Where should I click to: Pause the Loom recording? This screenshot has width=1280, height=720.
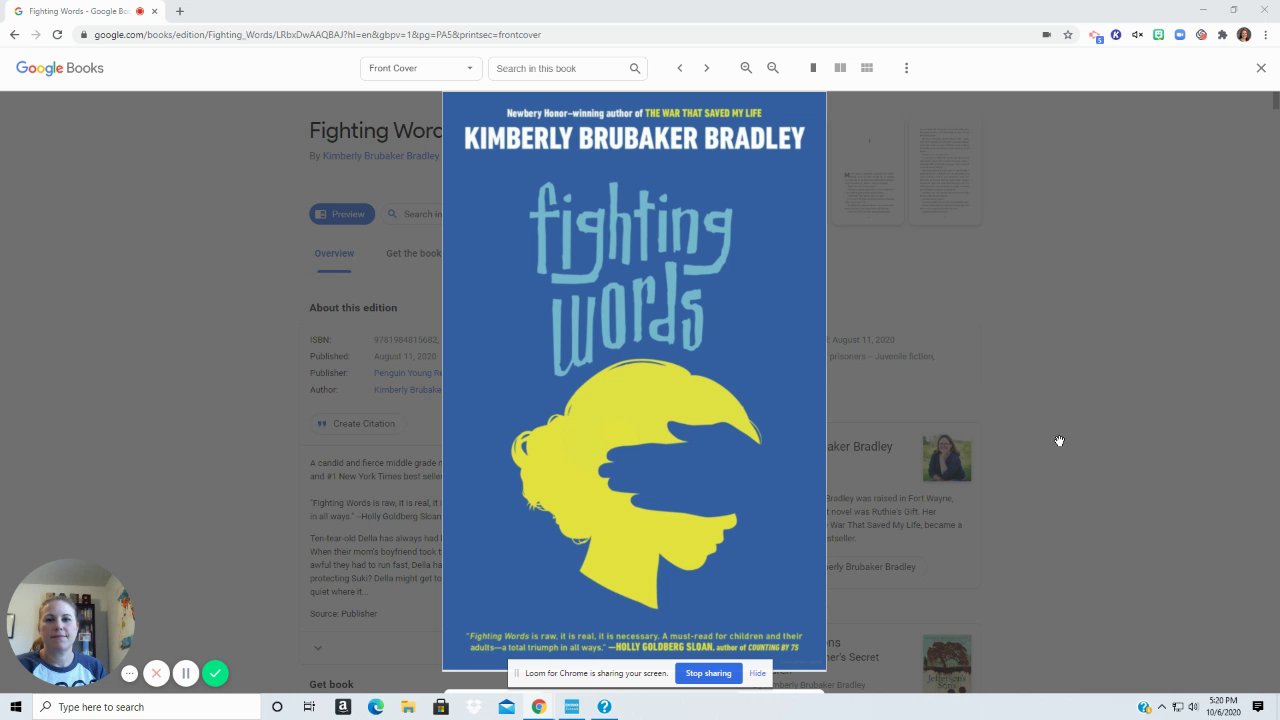(186, 674)
